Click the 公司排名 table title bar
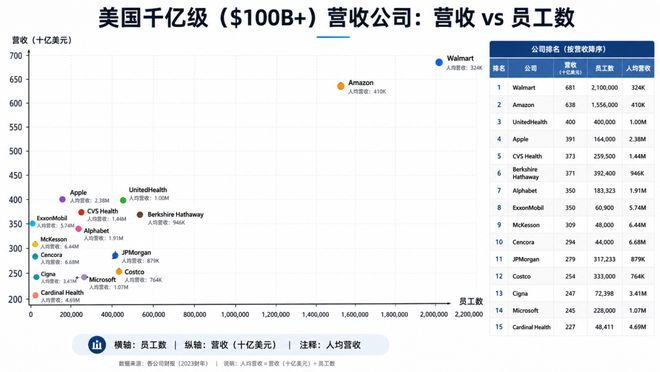The width and height of the screenshot is (660, 372). [x=572, y=49]
